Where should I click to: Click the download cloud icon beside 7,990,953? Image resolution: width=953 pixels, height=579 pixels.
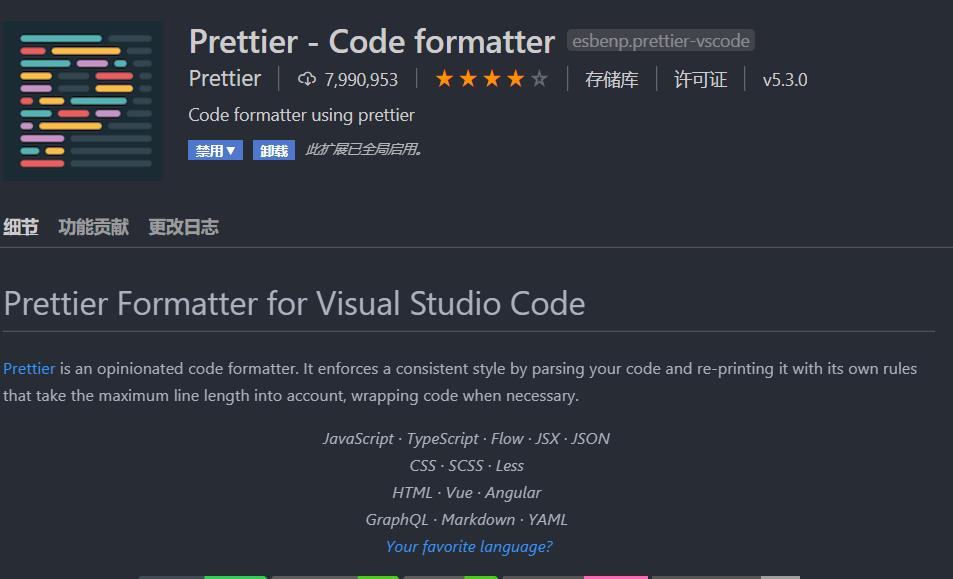click(x=307, y=79)
